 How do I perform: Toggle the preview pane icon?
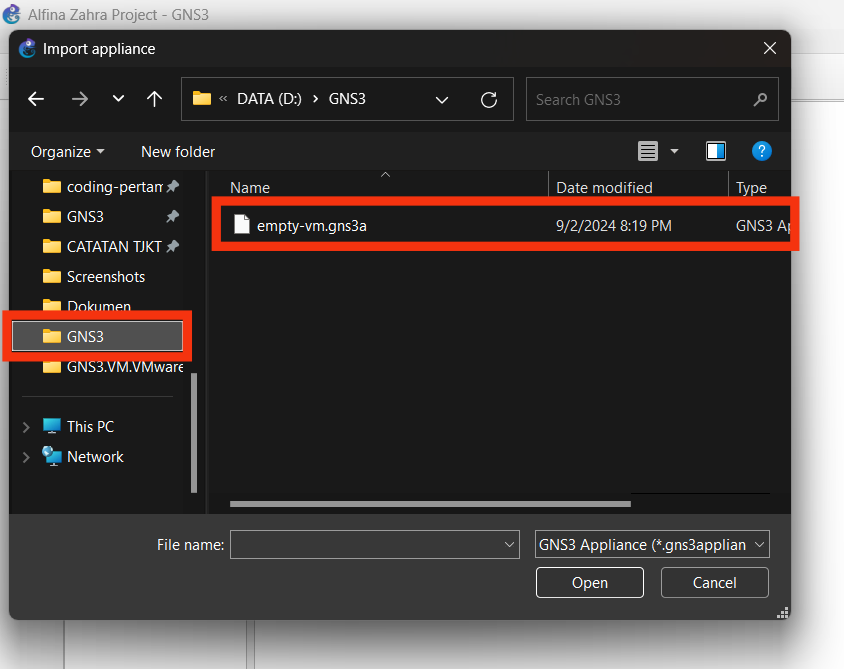tap(715, 151)
